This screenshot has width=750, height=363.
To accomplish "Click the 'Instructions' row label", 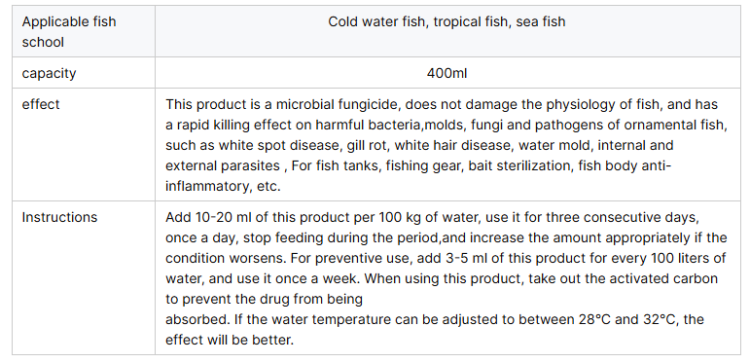I will click(59, 217).
